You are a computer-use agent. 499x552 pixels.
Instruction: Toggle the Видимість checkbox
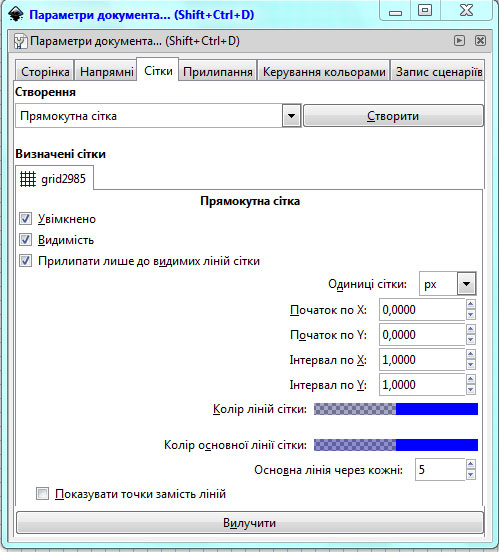(x=25, y=240)
